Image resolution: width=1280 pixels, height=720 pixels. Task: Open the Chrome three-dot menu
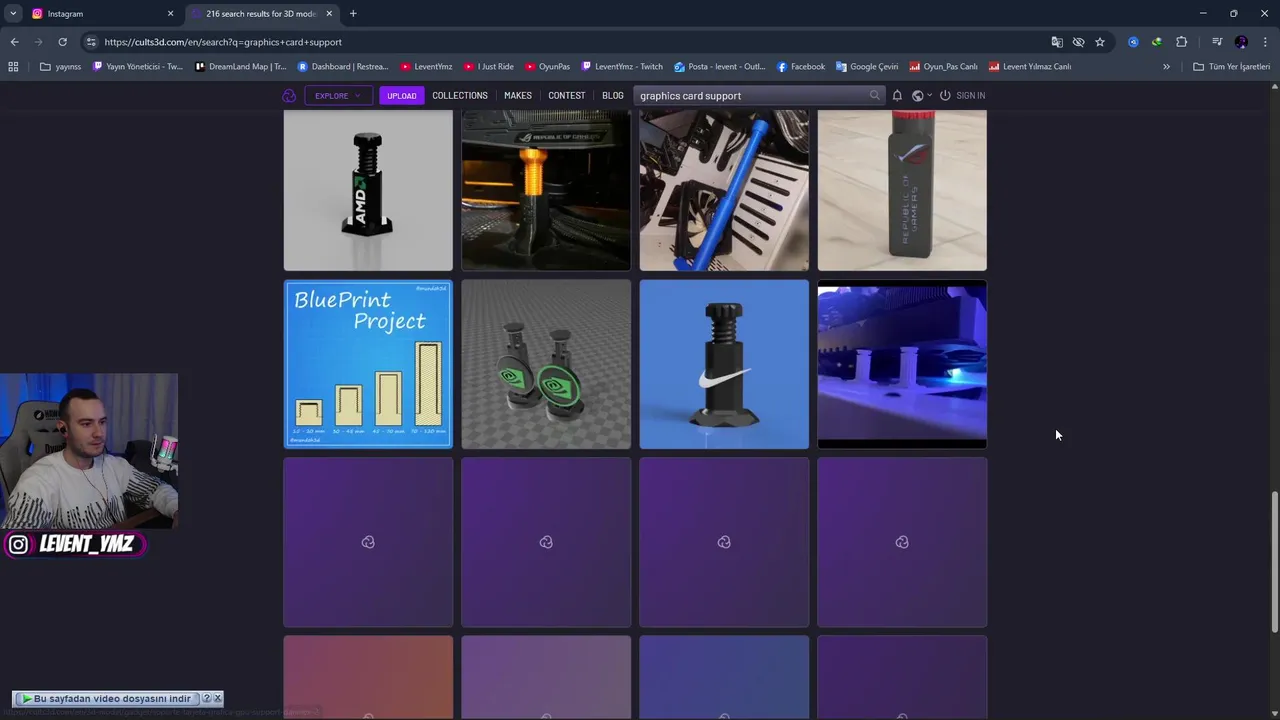tap(1265, 42)
